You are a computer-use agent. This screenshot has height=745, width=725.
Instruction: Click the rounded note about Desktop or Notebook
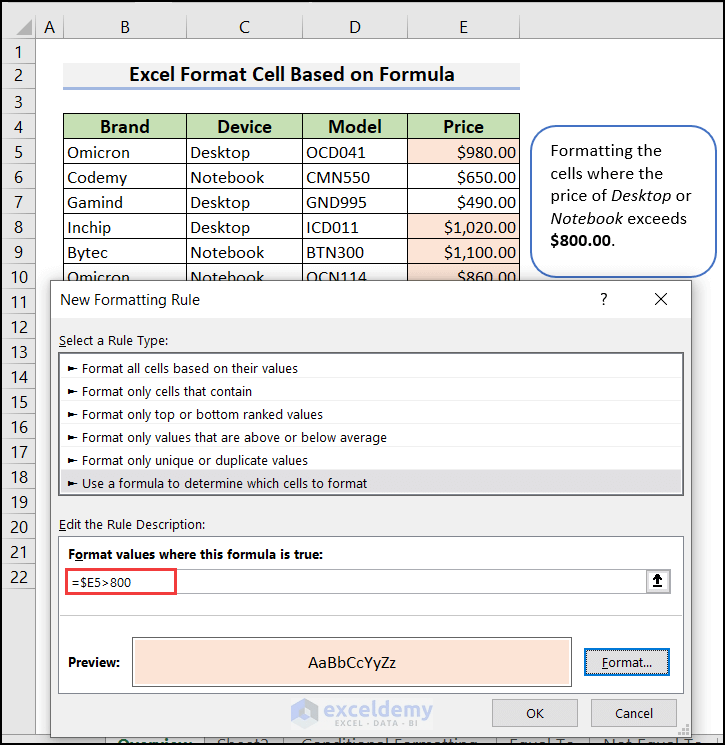point(623,201)
